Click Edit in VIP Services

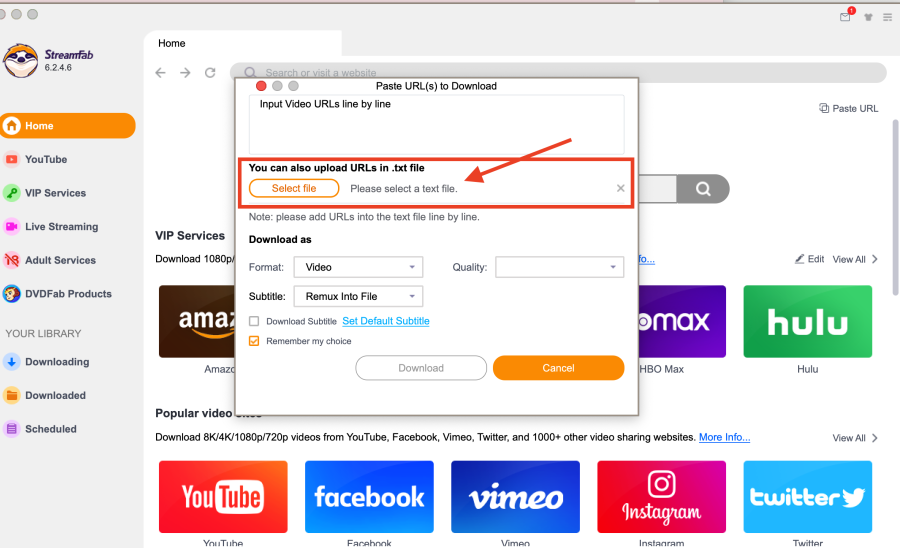(809, 259)
